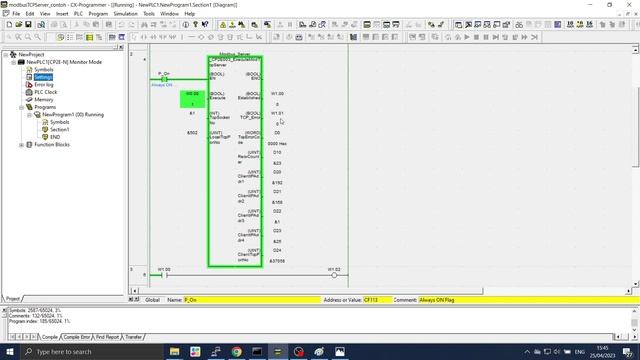Open the Tools menu

pos(149,13)
